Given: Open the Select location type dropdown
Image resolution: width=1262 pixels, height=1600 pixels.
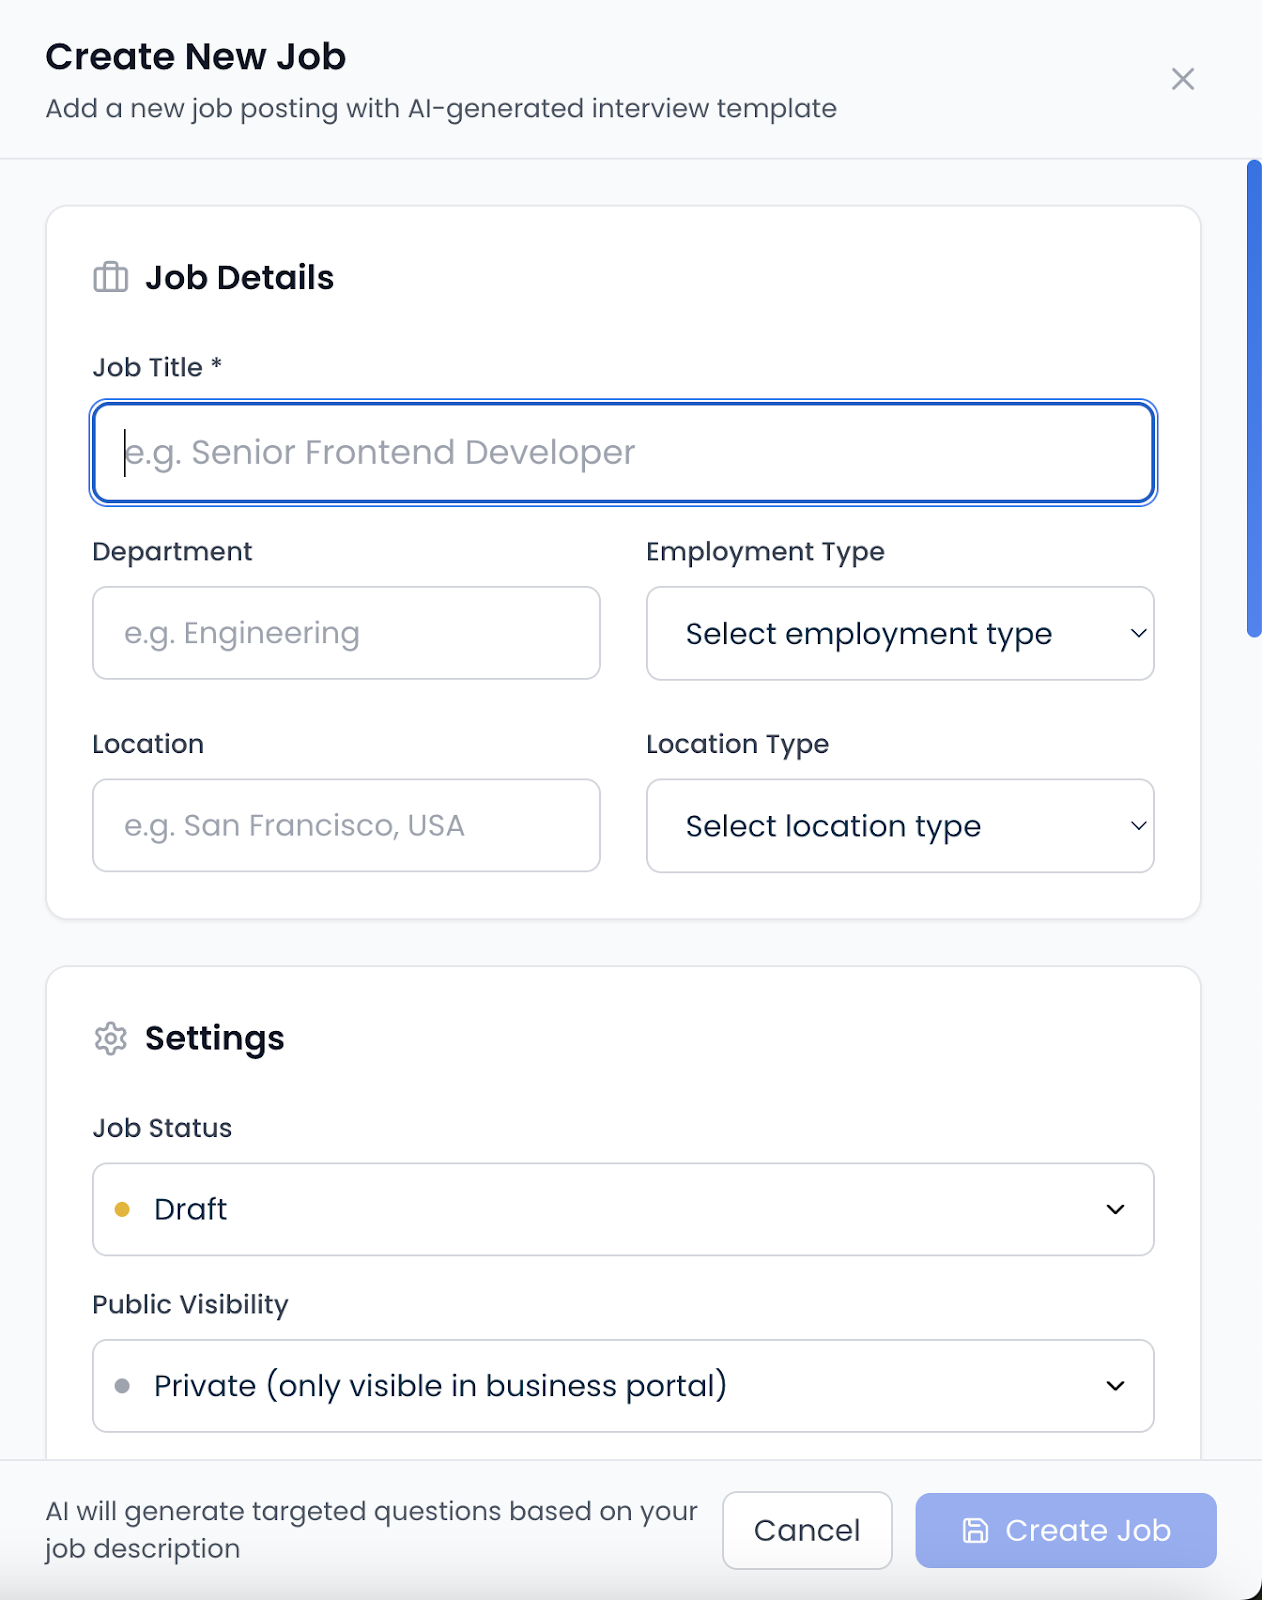Looking at the screenshot, I should (x=898, y=826).
